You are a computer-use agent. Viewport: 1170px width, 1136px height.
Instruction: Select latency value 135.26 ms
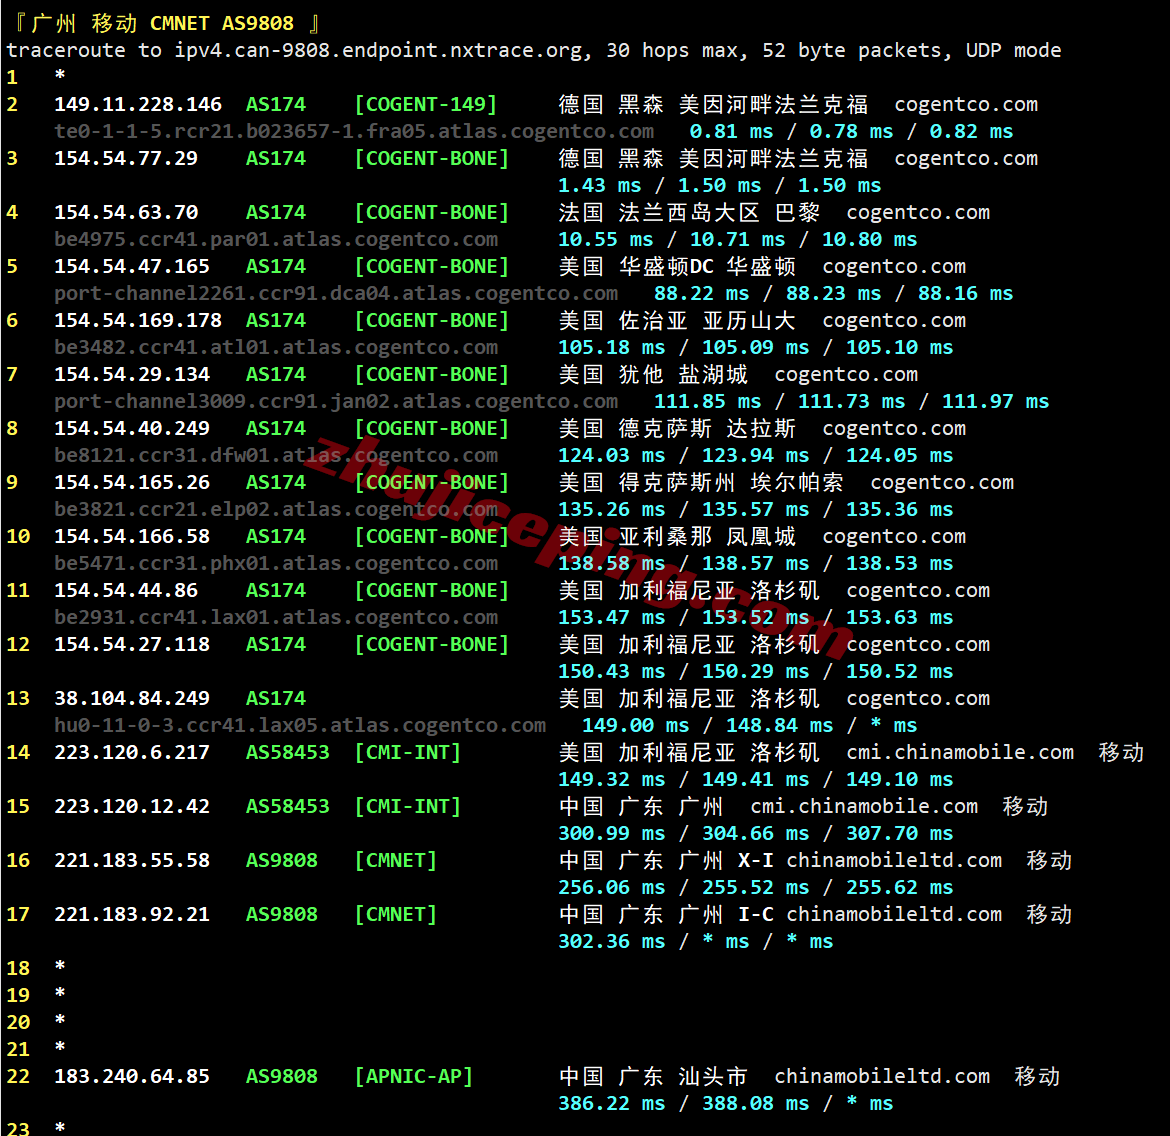[x=612, y=510]
